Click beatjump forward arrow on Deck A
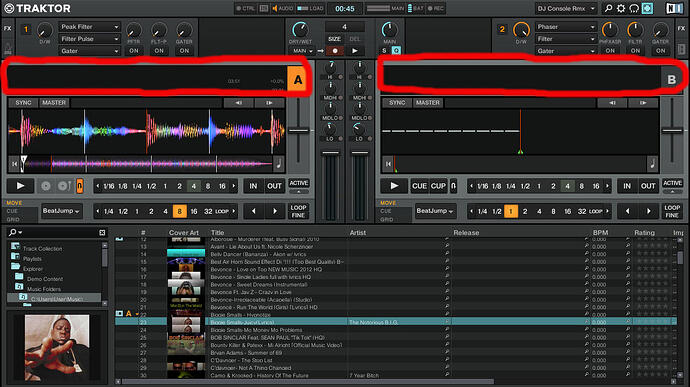This screenshot has height=387, width=690. point(275,211)
